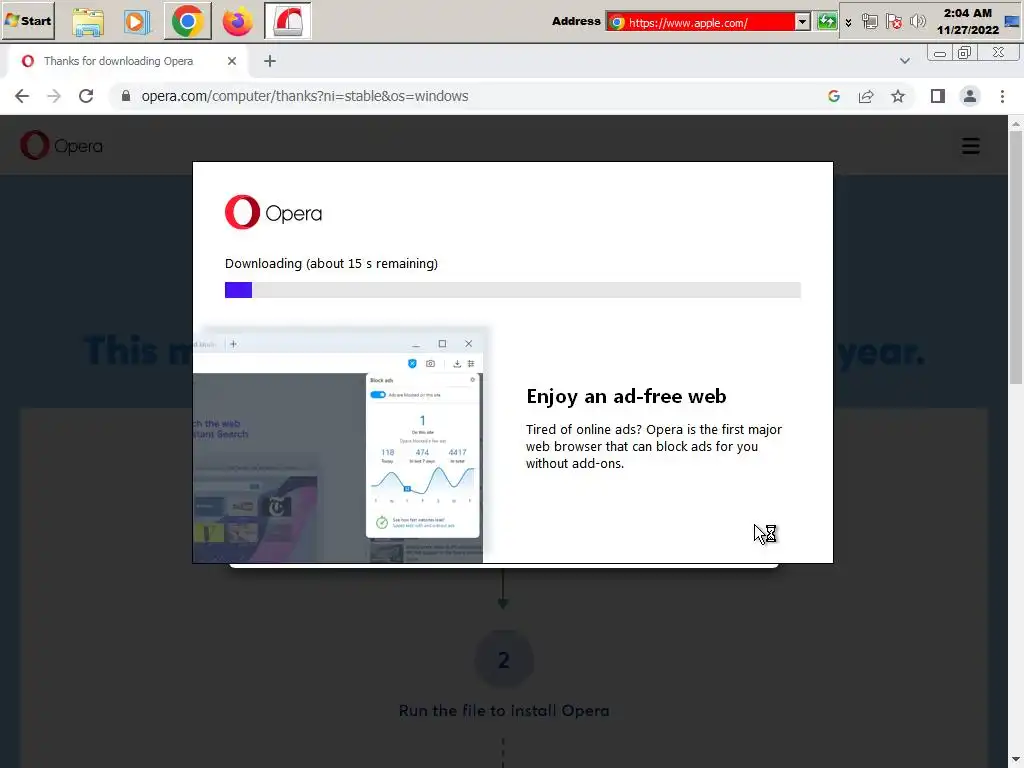Launch Firefox from the taskbar
This screenshot has height=768, width=1024.
(x=237, y=22)
